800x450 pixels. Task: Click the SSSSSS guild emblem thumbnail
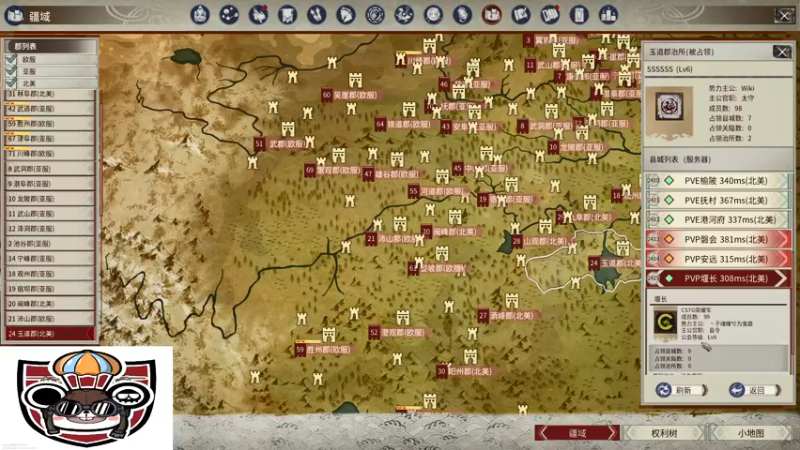click(x=669, y=107)
